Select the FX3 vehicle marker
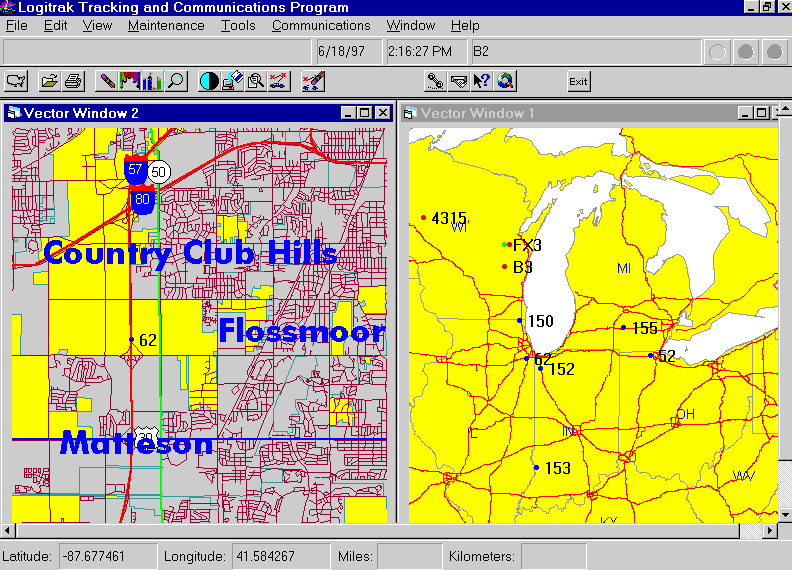This screenshot has height=570, width=792. pos(507,245)
